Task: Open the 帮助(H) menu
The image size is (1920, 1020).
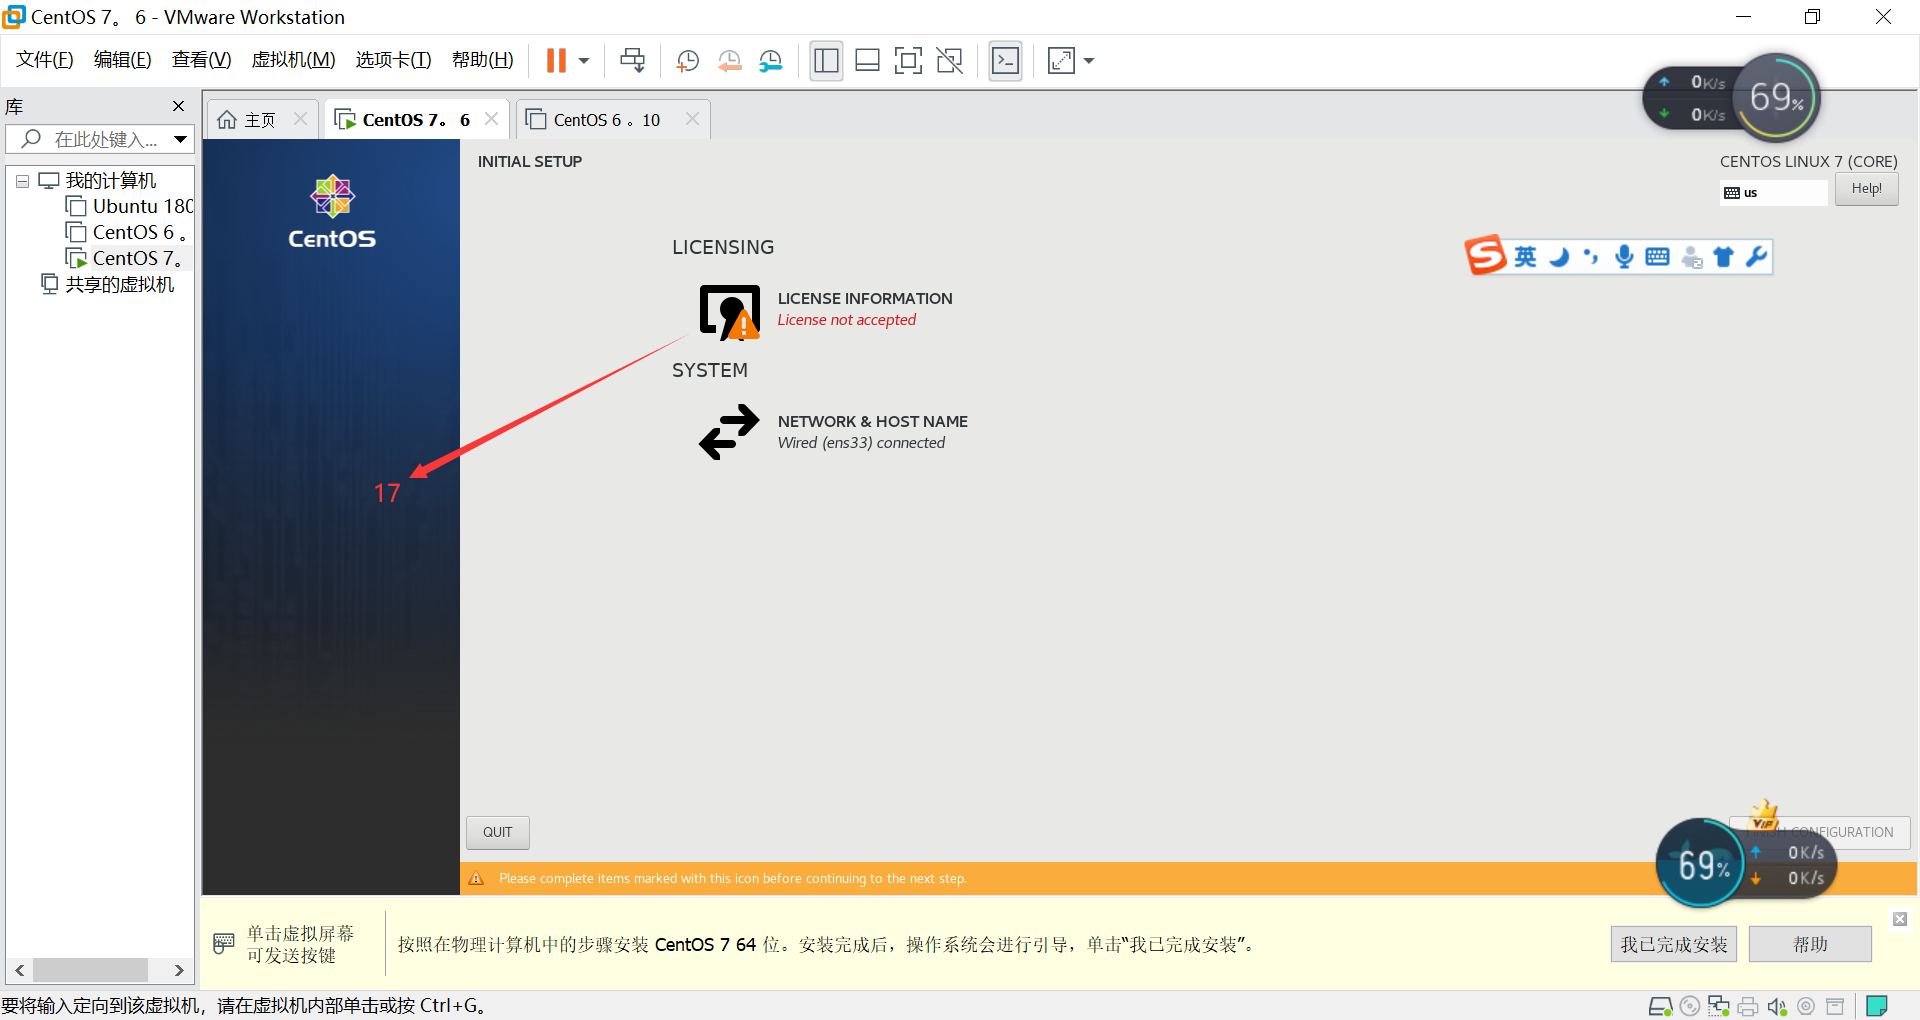Action: click(483, 60)
